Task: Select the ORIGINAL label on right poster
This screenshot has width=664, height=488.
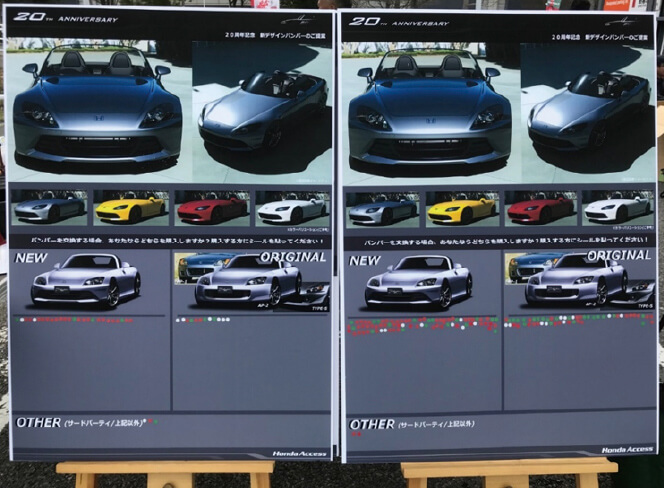Action: point(619,255)
